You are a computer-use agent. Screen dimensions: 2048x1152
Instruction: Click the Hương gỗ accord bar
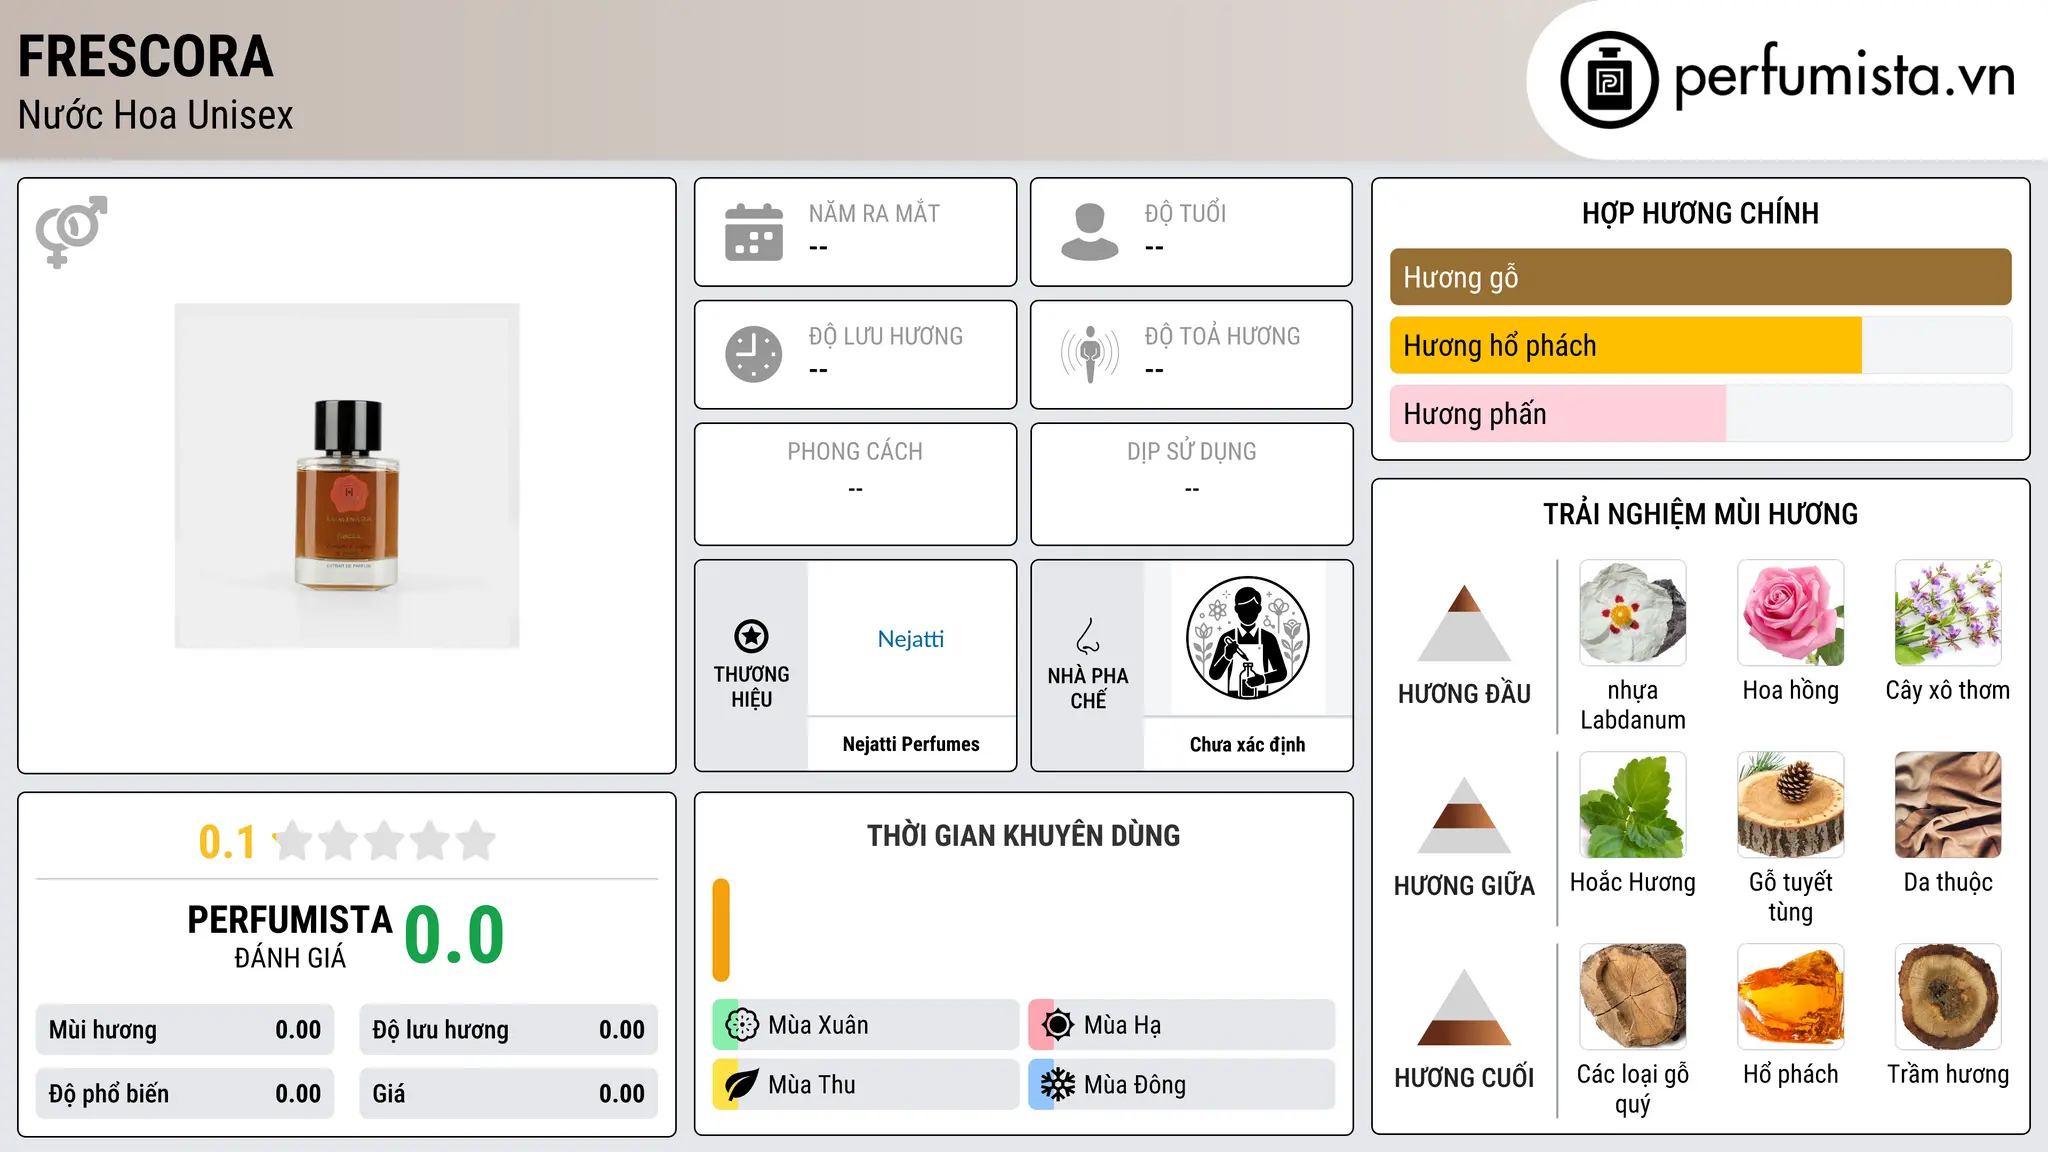pyautogui.click(x=1700, y=277)
